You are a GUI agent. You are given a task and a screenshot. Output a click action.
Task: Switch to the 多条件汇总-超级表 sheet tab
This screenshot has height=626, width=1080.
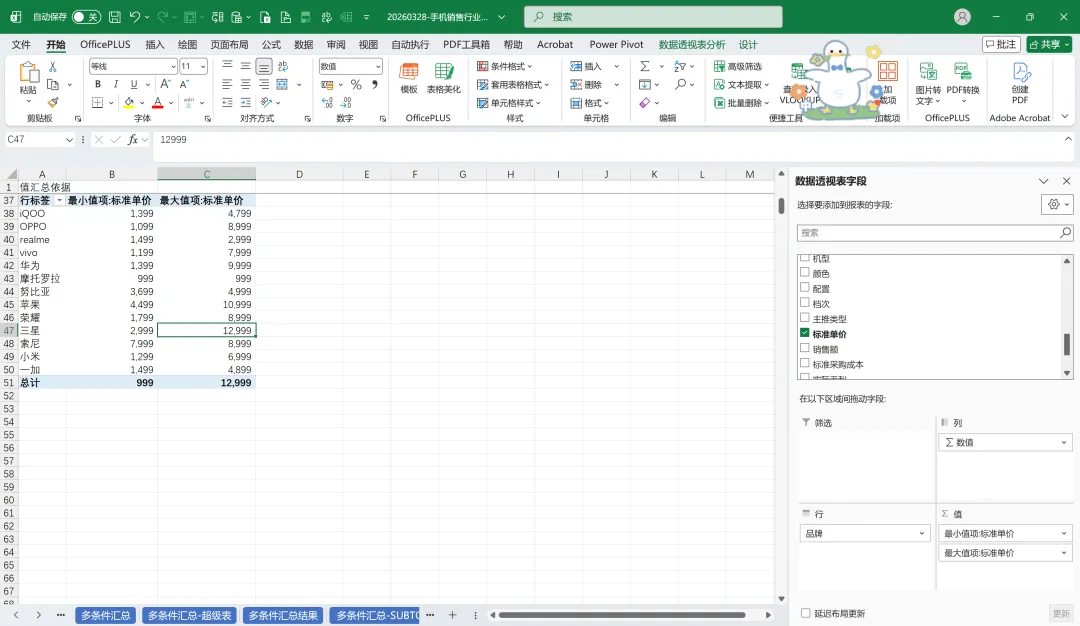click(189, 615)
